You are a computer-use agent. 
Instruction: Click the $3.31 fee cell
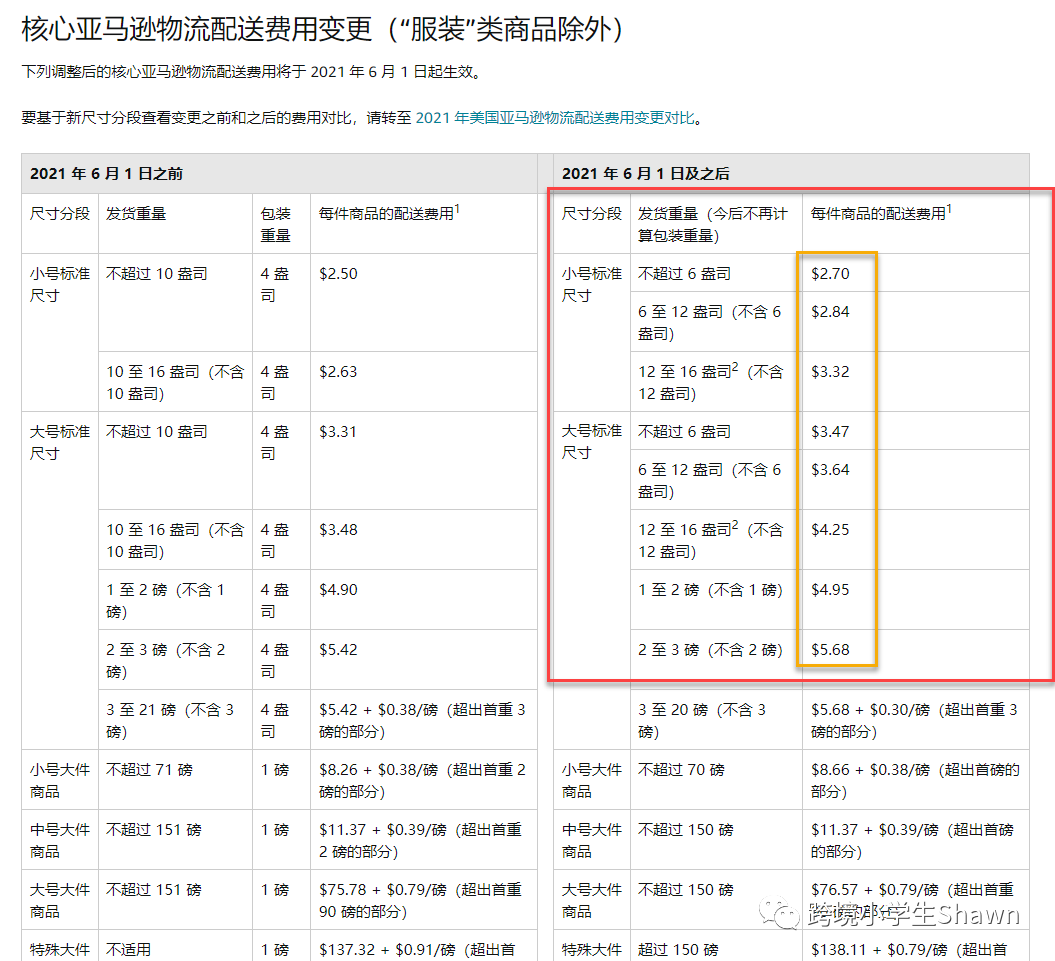[338, 432]
